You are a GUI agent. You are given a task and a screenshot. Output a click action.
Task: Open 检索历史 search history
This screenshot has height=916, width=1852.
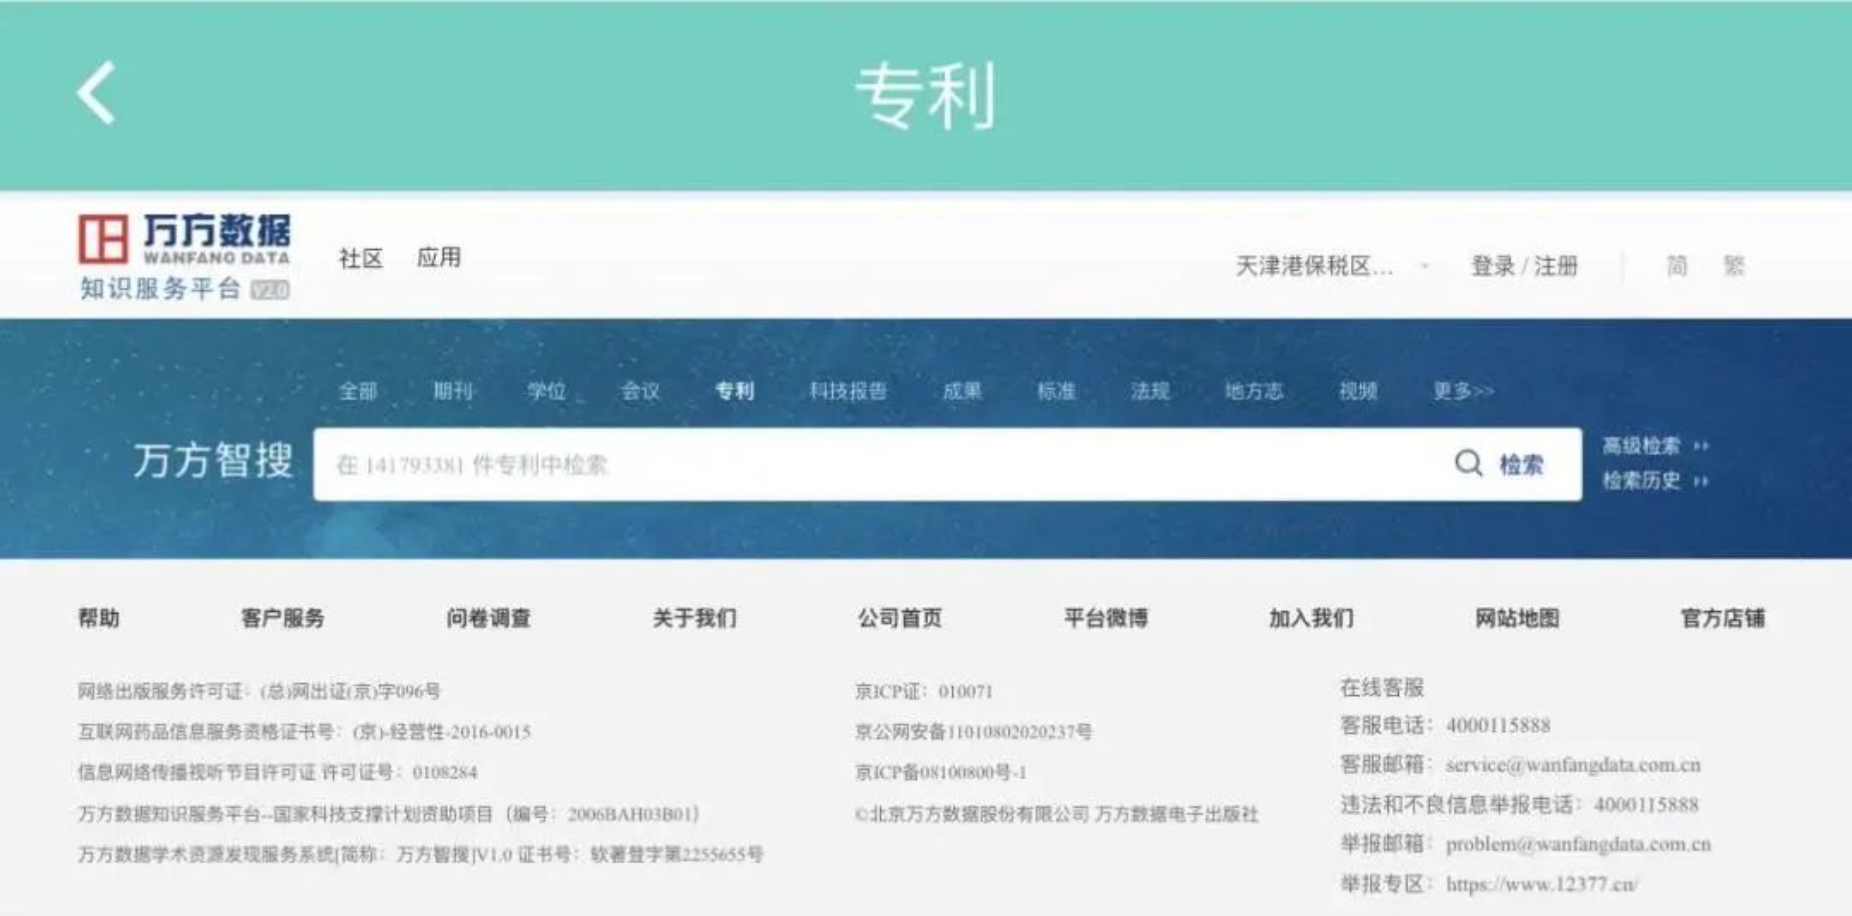tap(1655, 481)
